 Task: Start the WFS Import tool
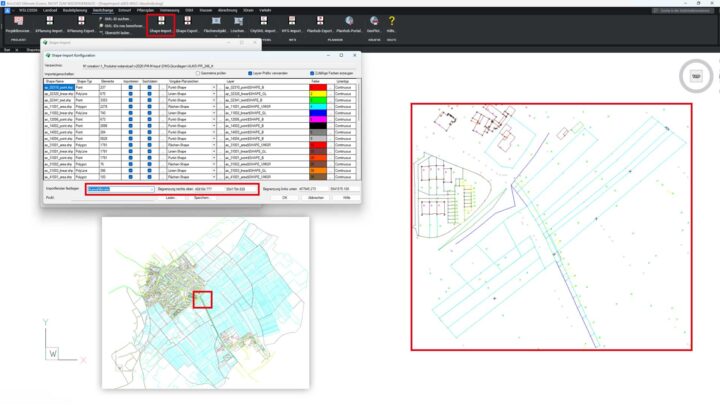[292, 24]
